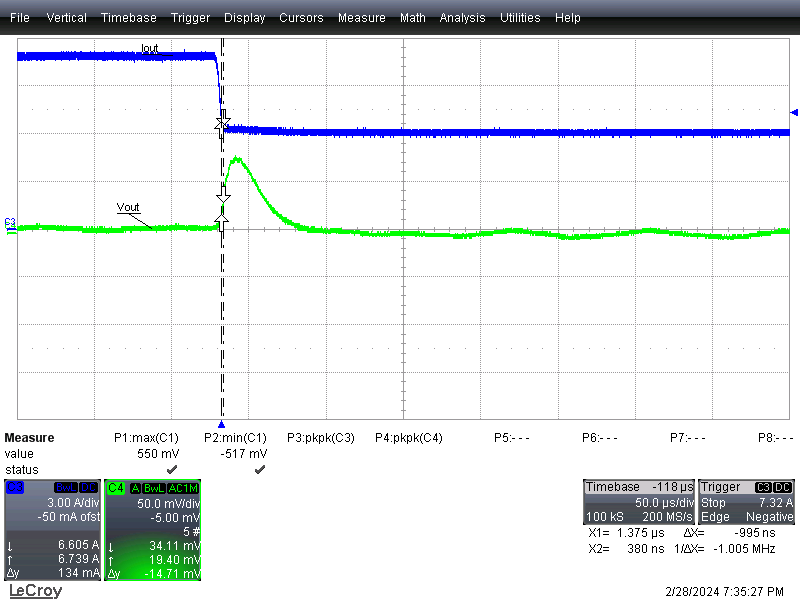Select the X-shaped cursor marker on Iout trace

(x=223, y=123)
